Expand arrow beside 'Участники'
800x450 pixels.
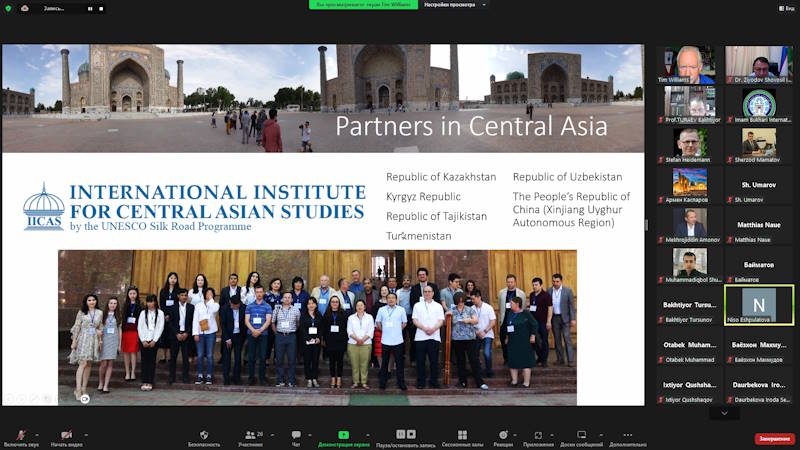point(272,435)
